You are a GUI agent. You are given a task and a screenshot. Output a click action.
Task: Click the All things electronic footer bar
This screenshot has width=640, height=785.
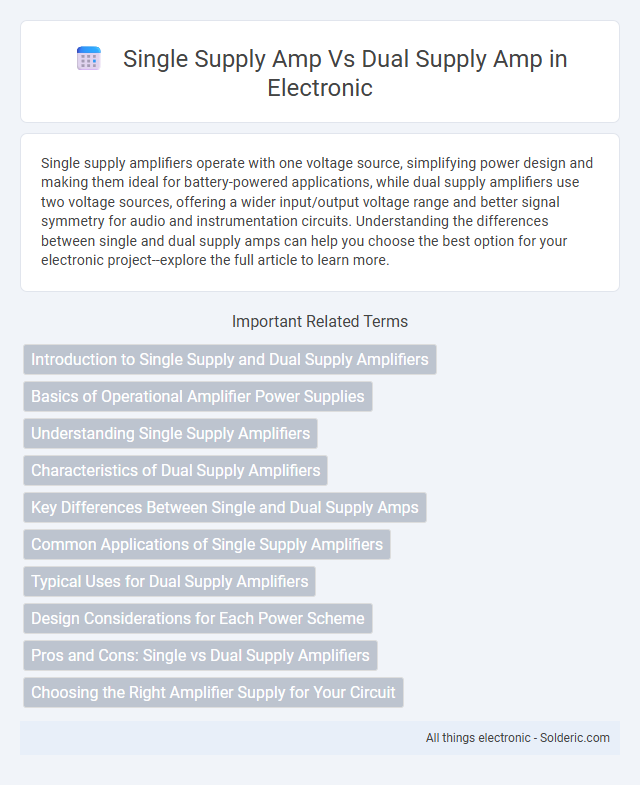coord(320,738)
